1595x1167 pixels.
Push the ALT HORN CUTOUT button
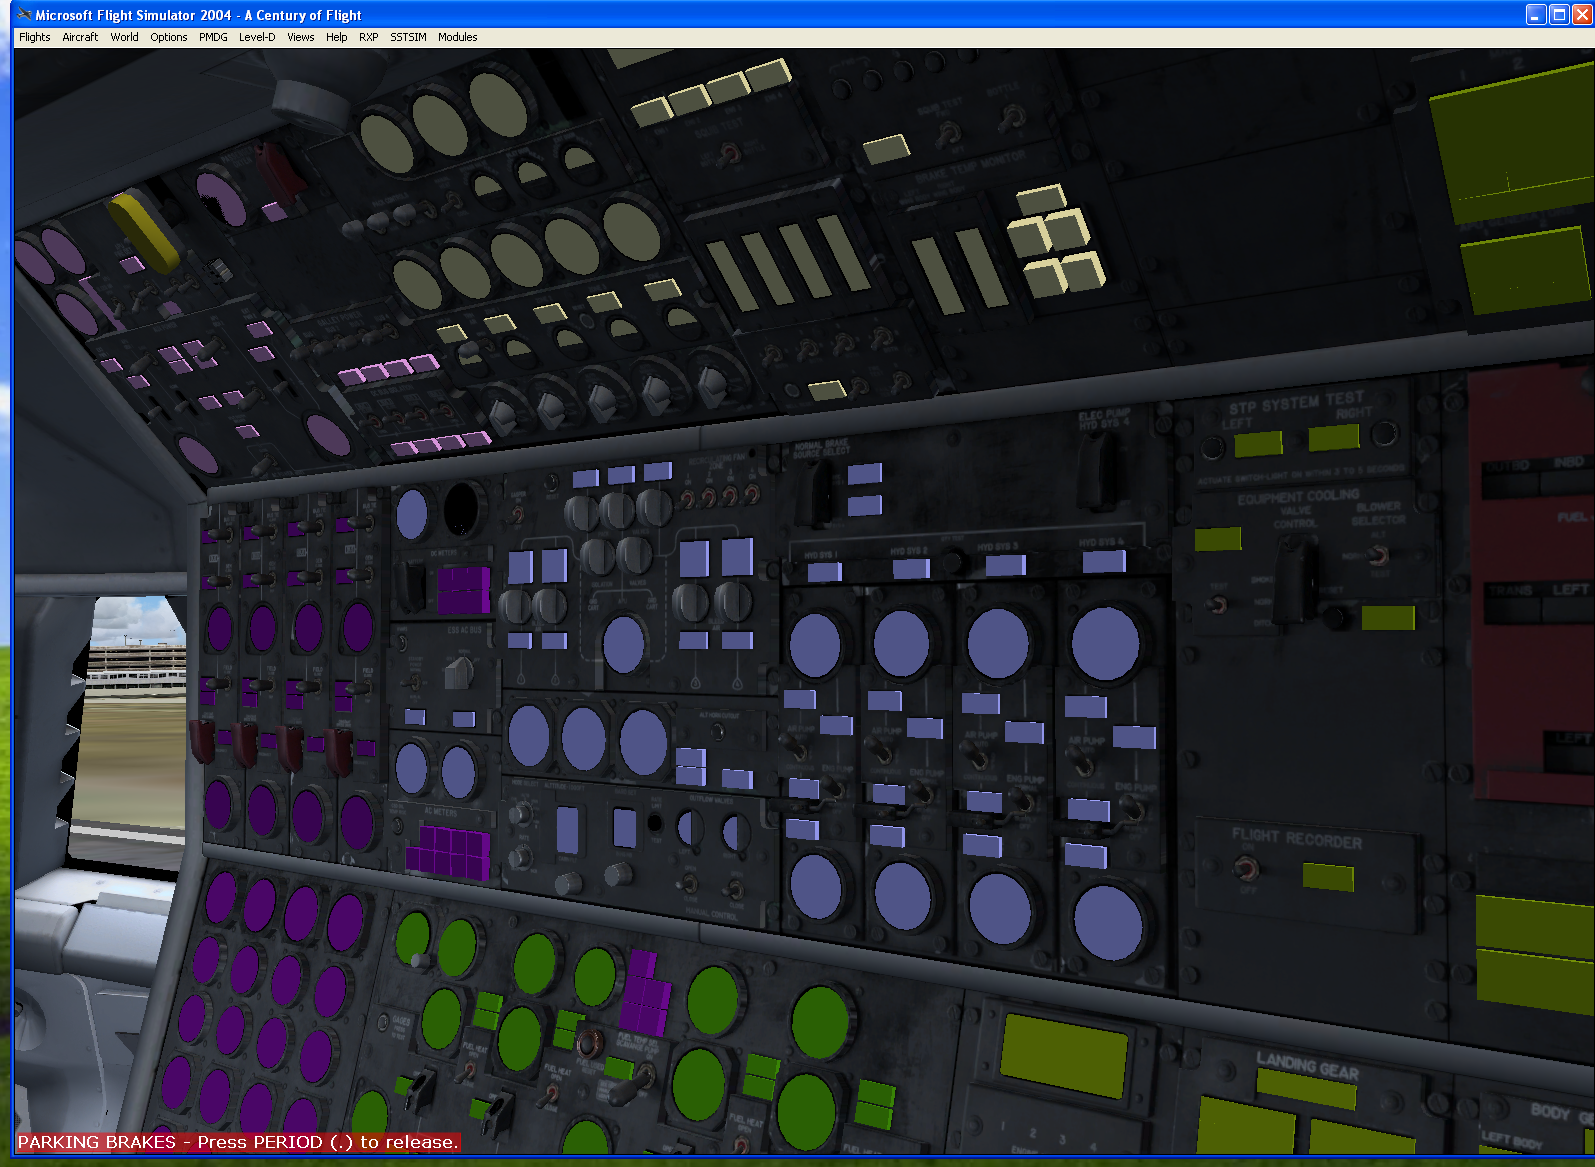[717, 732]
